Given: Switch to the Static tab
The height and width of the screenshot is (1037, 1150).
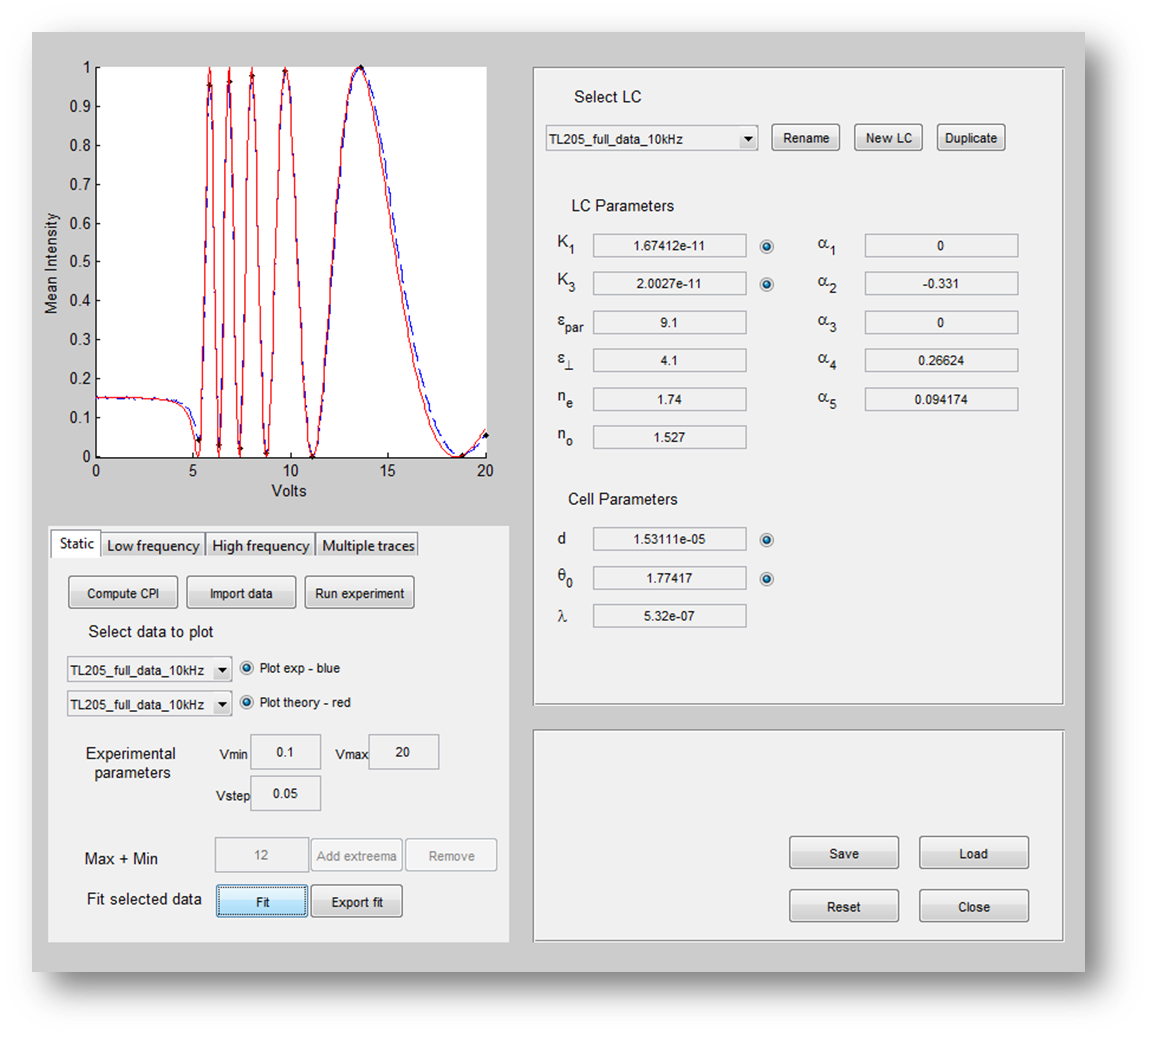Looking at the screenshot, I should point(76,543).
